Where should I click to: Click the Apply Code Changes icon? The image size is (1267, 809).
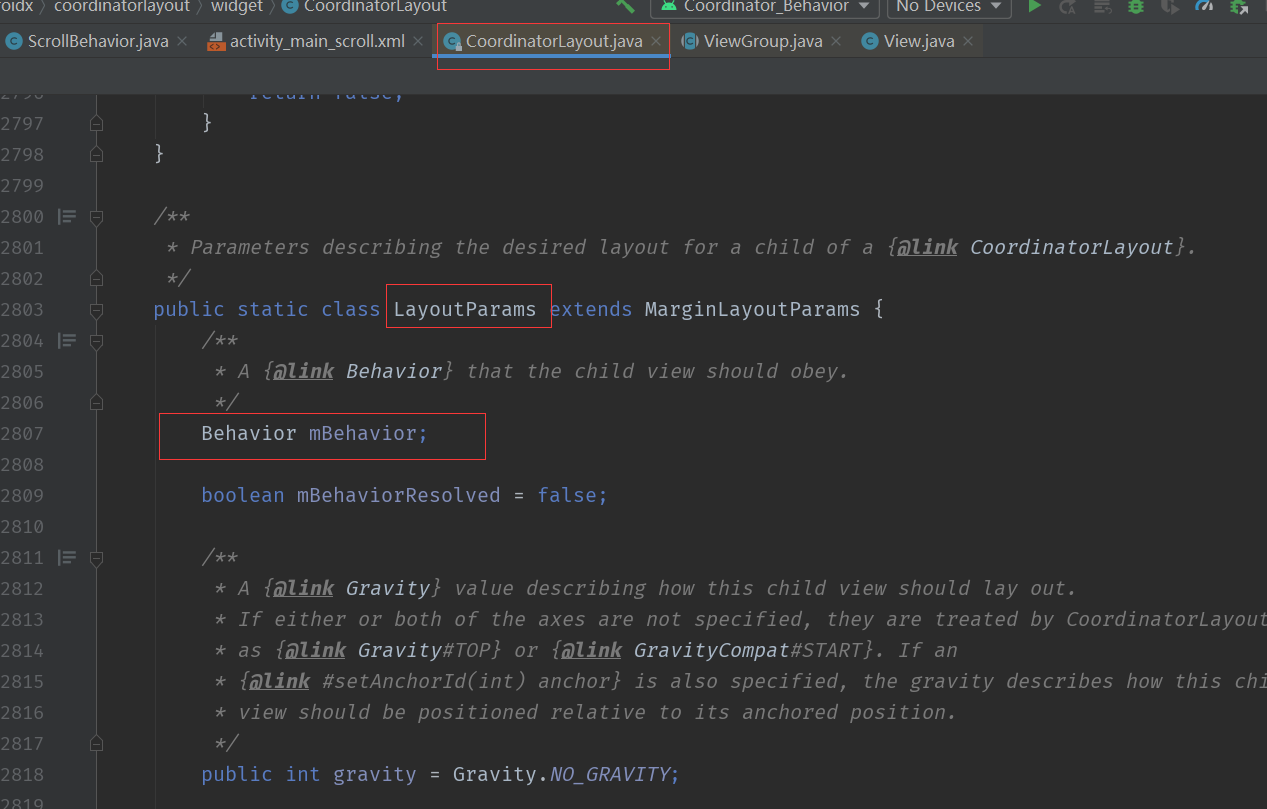click(x=1102, y=6)
